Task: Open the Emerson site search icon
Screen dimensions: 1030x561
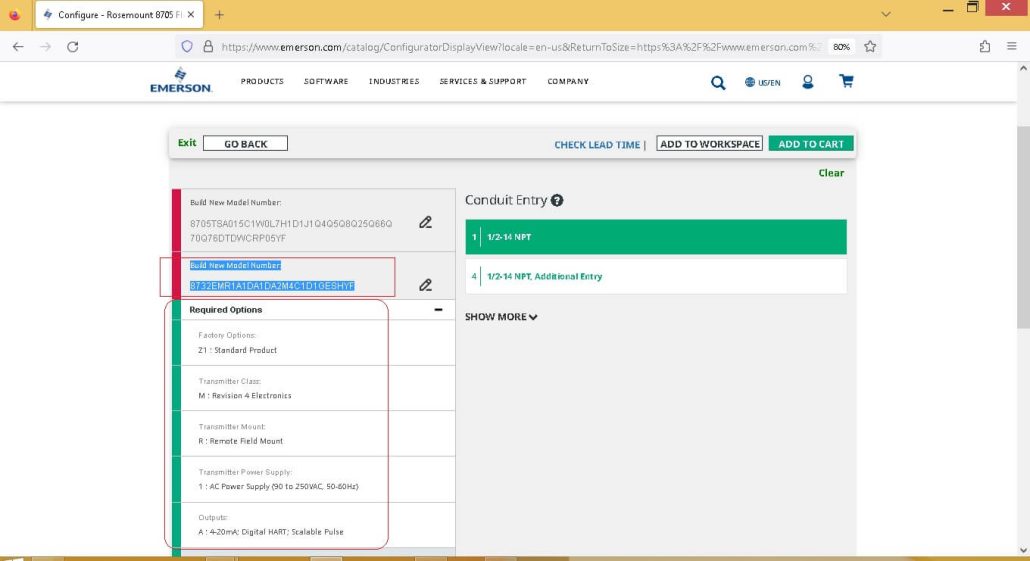Action: click(x=718, y=83)
